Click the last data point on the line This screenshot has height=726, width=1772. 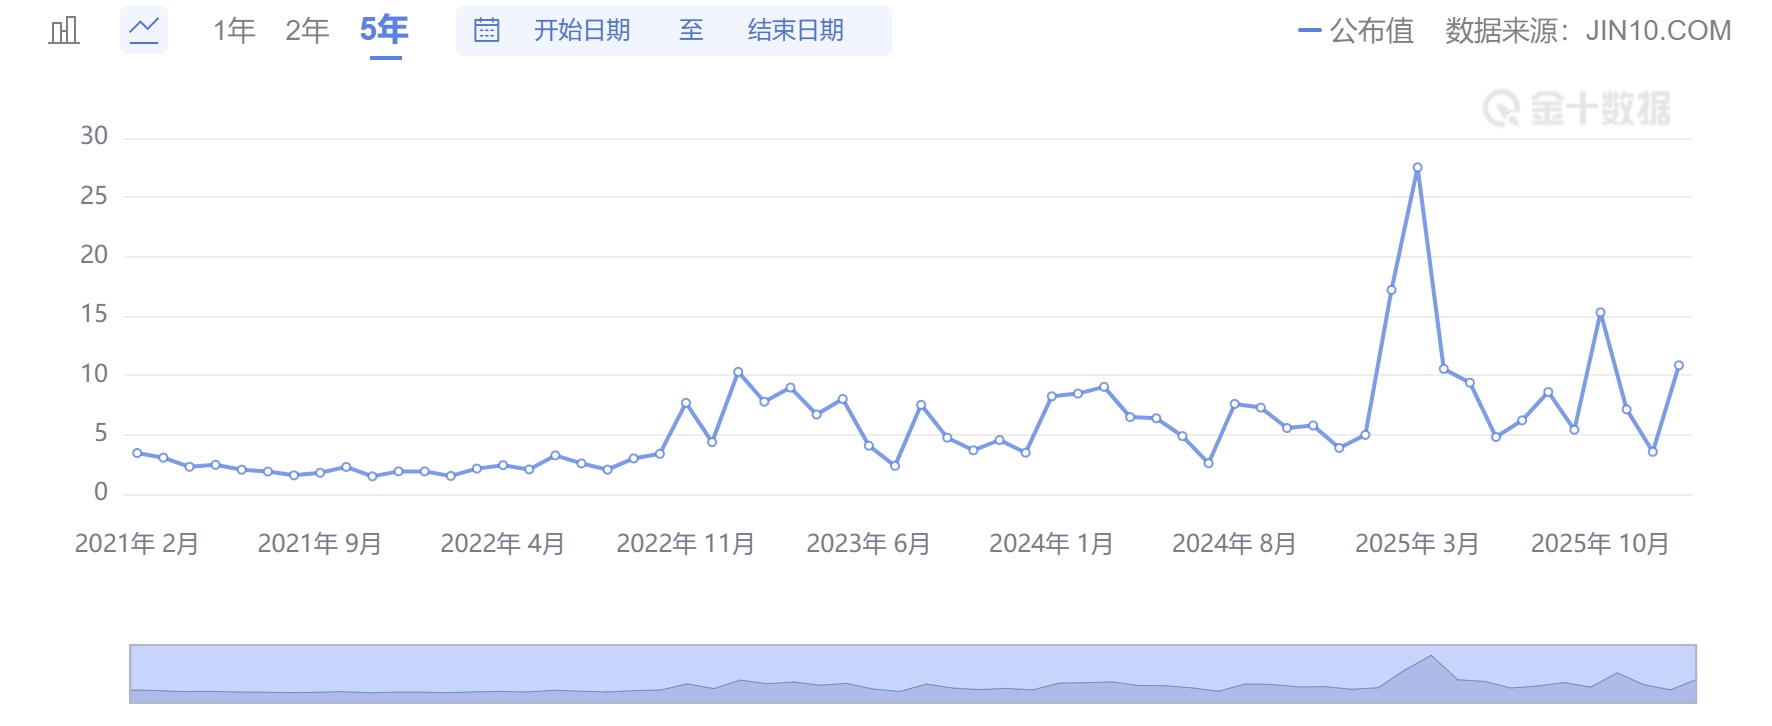click(x=1679, y=366)
